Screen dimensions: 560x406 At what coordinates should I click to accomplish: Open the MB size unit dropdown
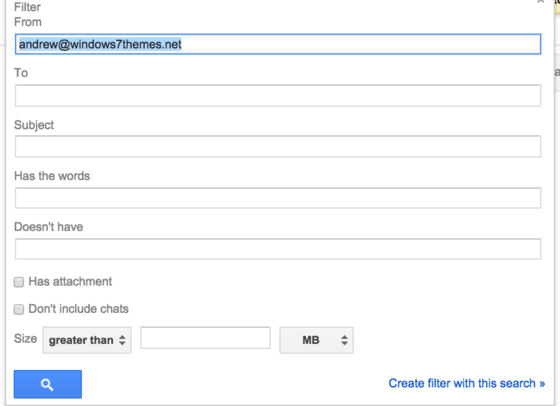click(x=316, y=340)
